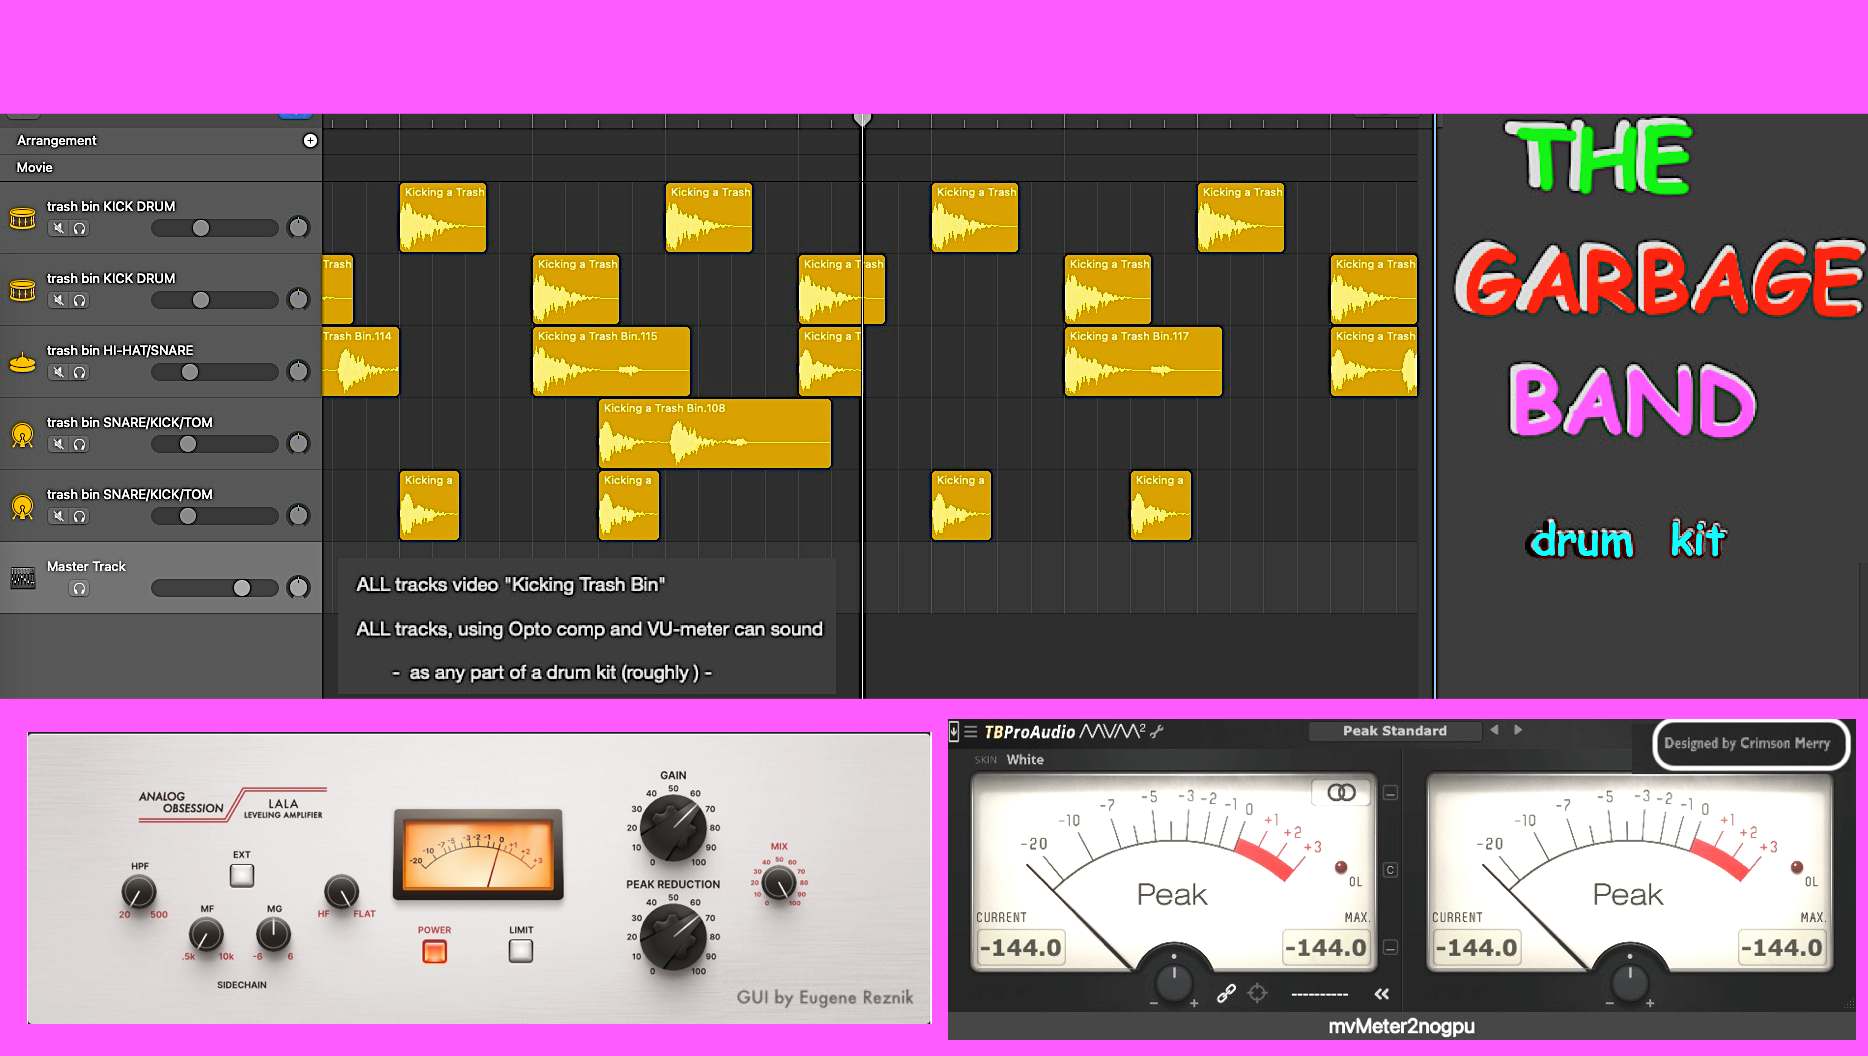This screenshot has width=1868, height=1056.
Task: Click the stereo rings icon on left meter
Action: coord(1341,793)
